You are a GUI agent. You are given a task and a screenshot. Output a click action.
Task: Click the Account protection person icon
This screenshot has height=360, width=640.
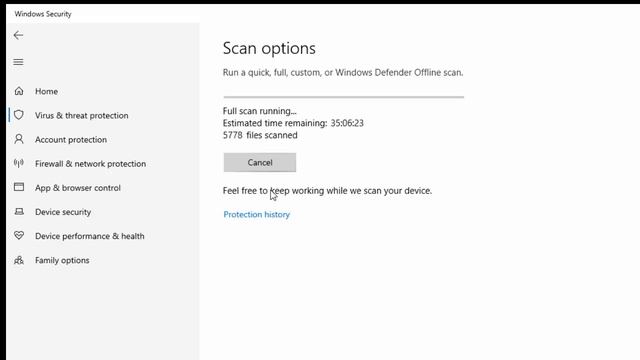[19, 139]
